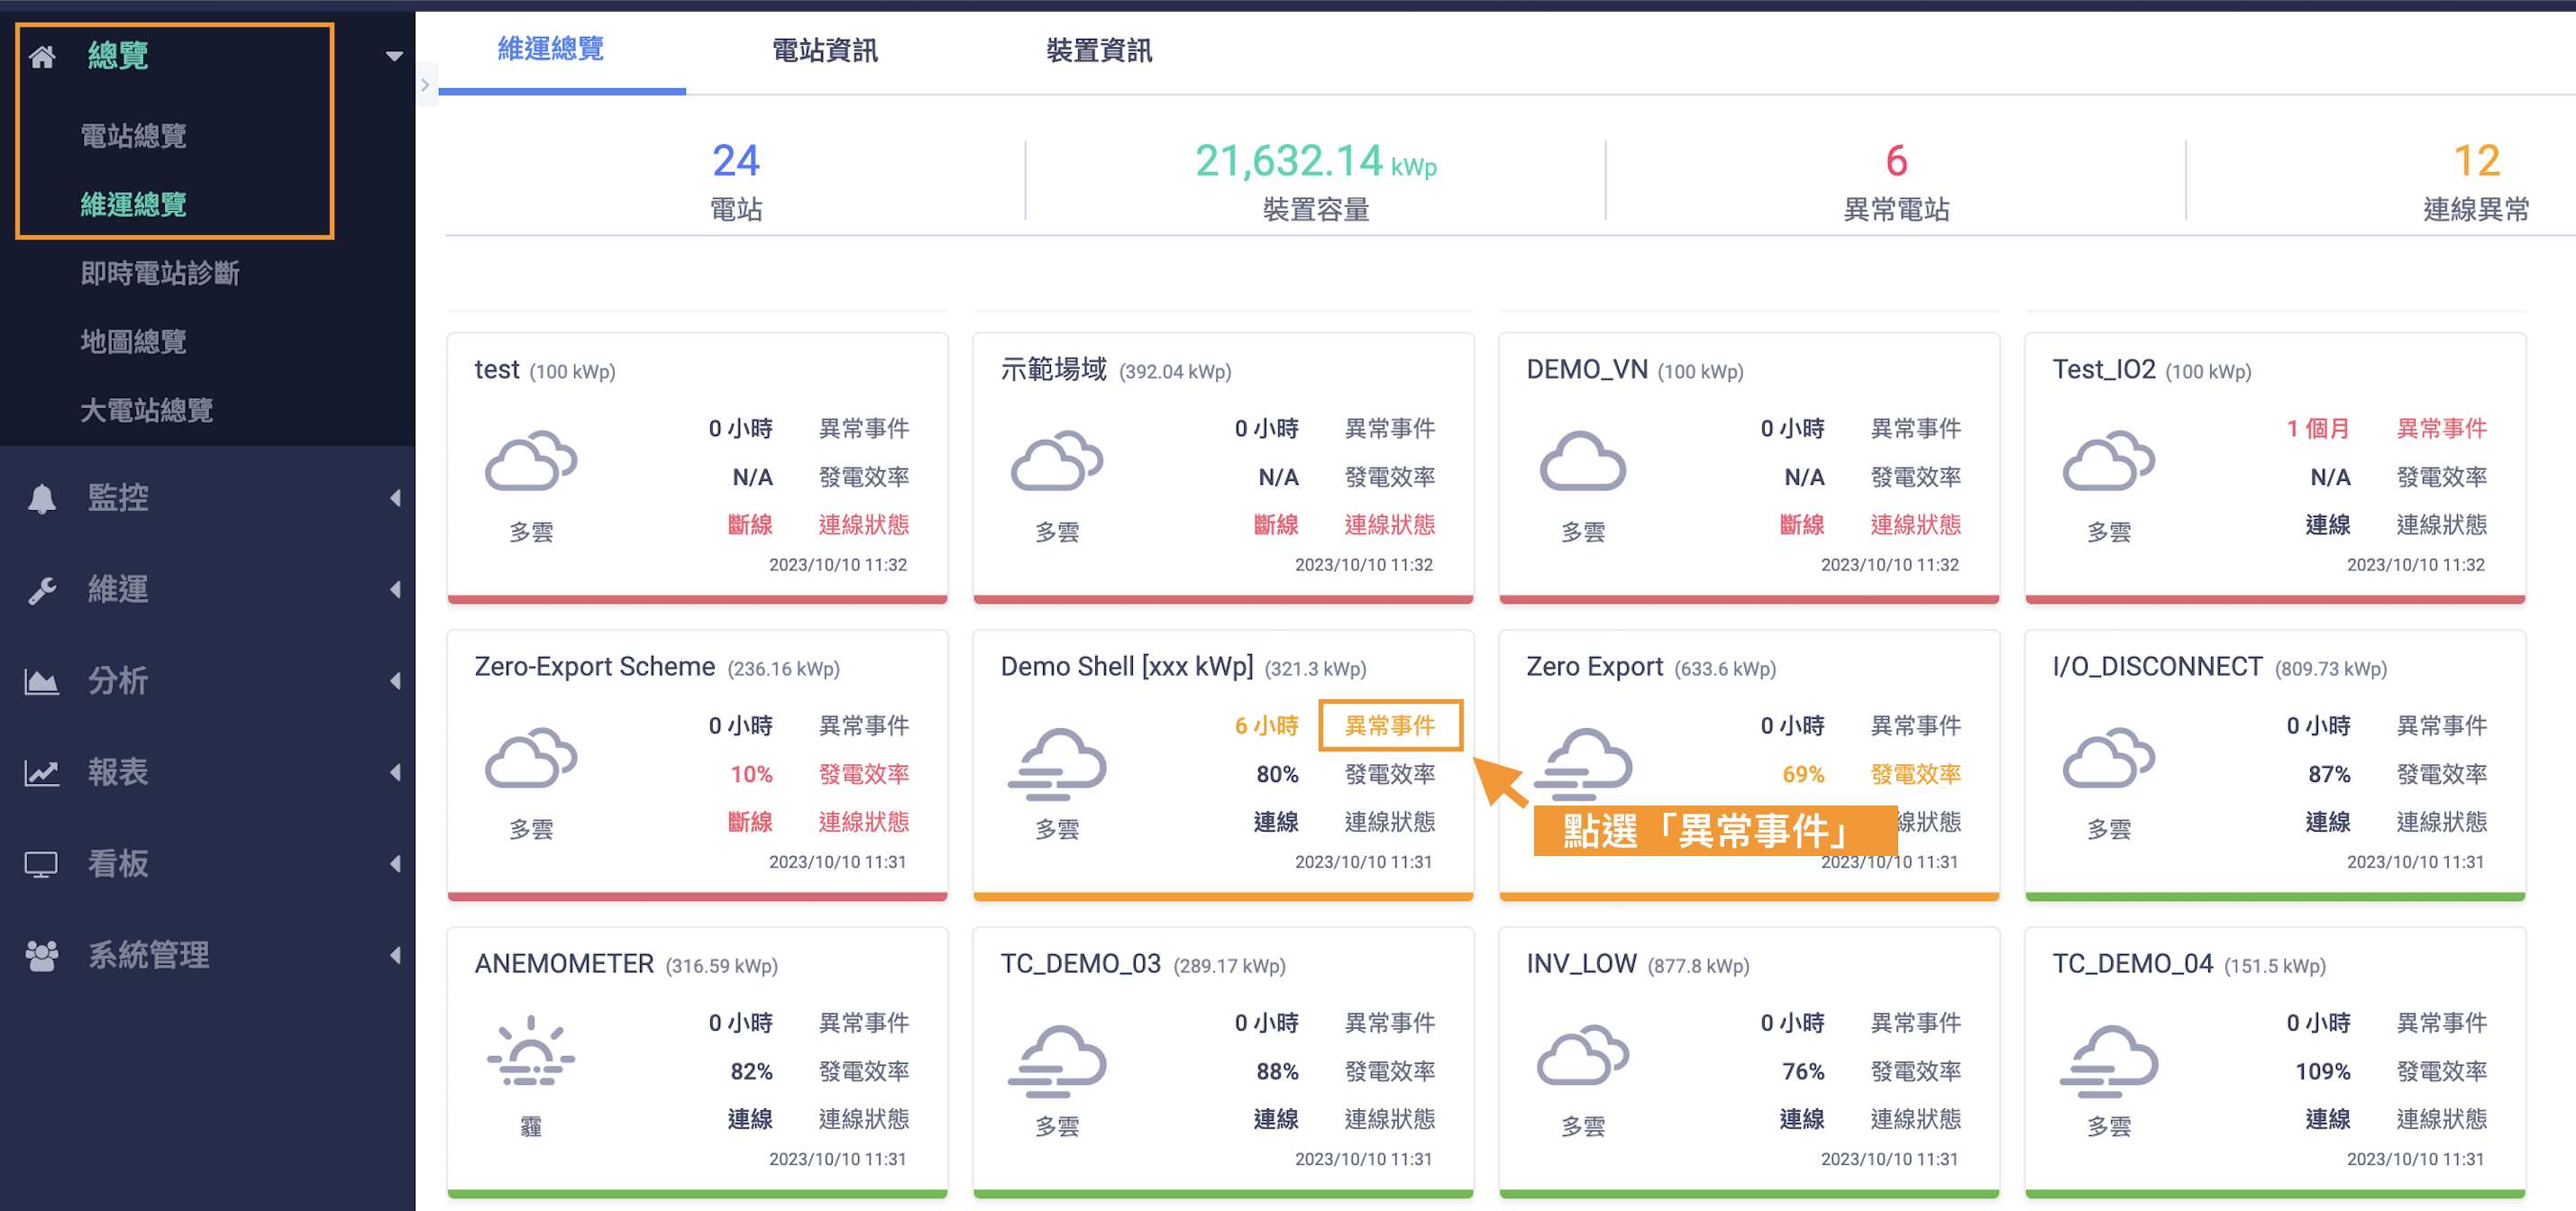Screen dimensions: 2576x1211
Task: Click weather icon on TC_DEMO_04 card
Action: tap(2109, 1061)
